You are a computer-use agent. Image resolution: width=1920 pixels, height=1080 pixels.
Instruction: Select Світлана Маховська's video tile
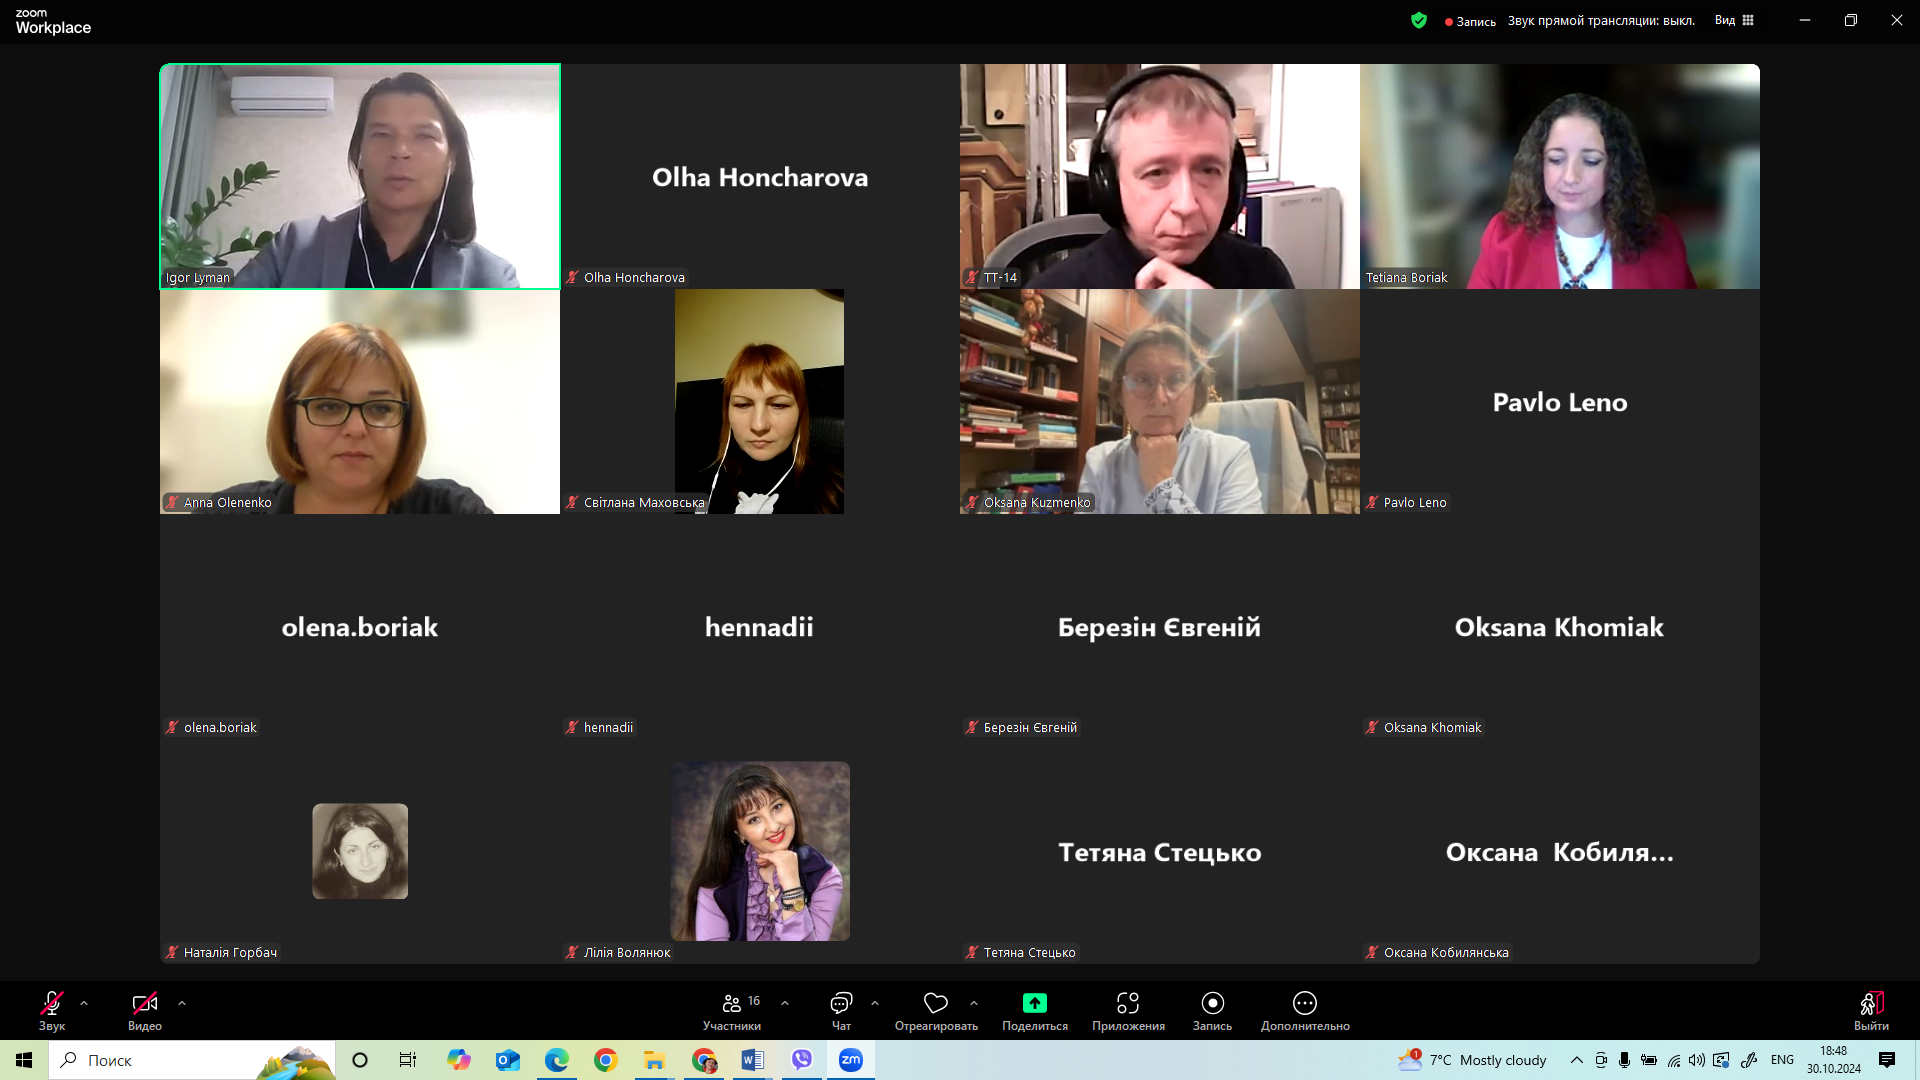click(760, 401)
